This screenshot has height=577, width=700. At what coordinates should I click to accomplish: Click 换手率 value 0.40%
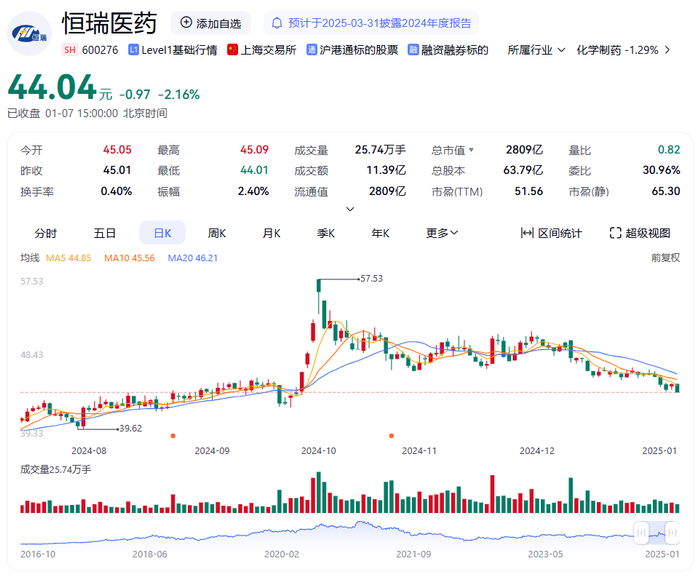pos(116,191)
